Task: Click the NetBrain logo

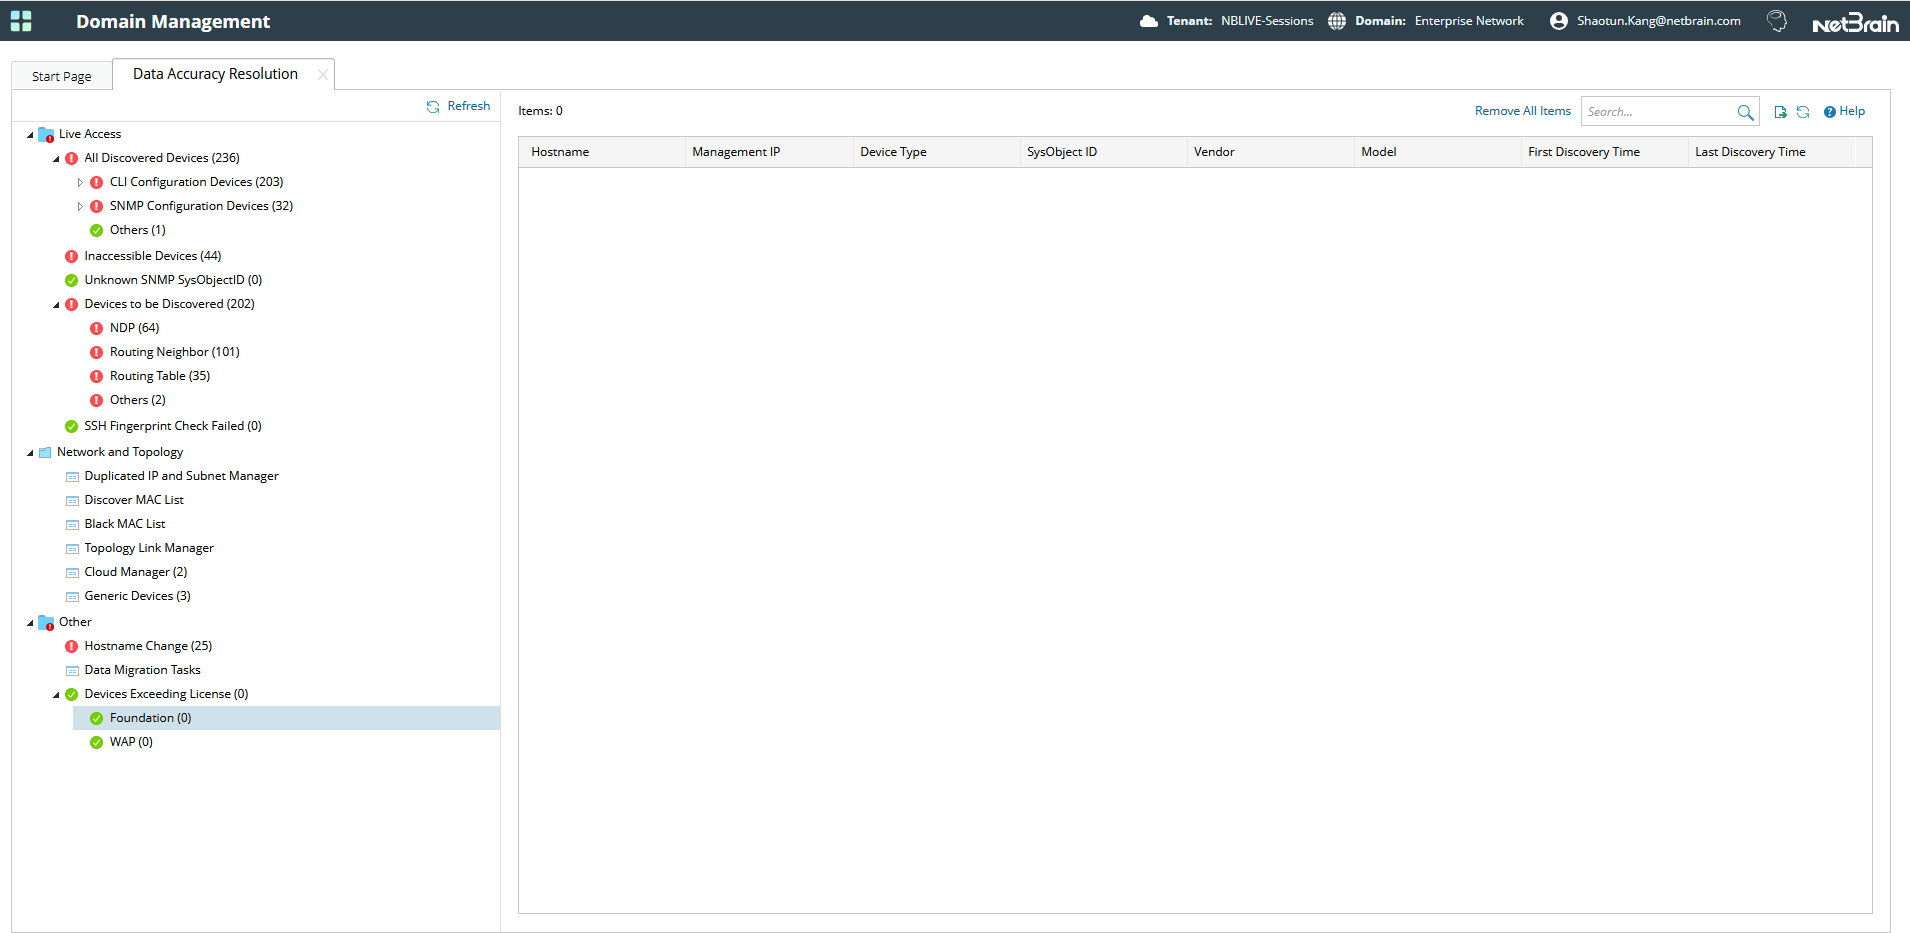Action: (1856, 22)
